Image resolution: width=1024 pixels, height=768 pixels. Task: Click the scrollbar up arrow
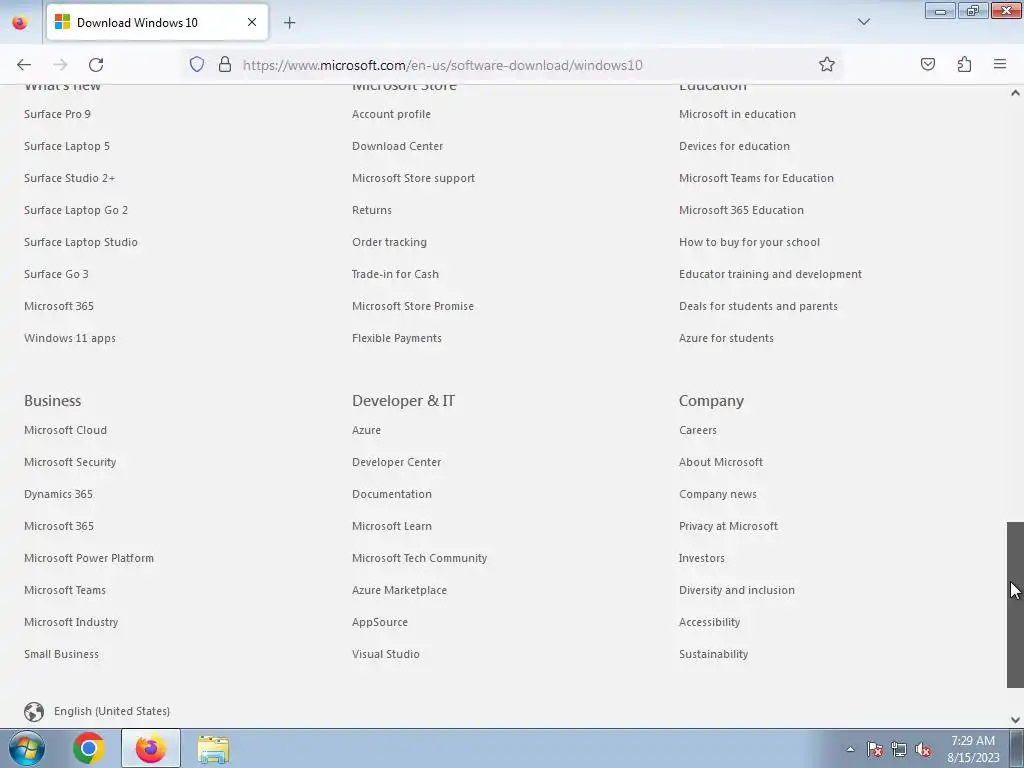point(1015,93)
